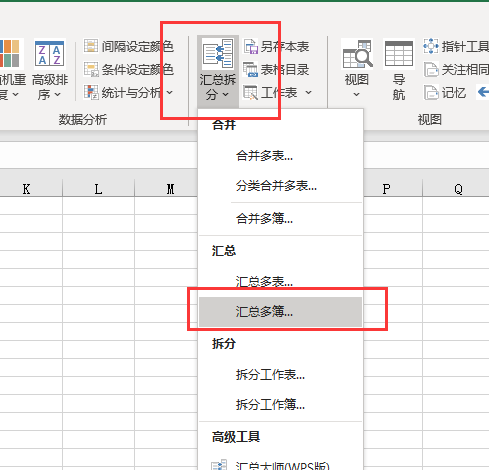
Task: Choose 分类合并多表... menu entry
Action: tap(280, 186)
